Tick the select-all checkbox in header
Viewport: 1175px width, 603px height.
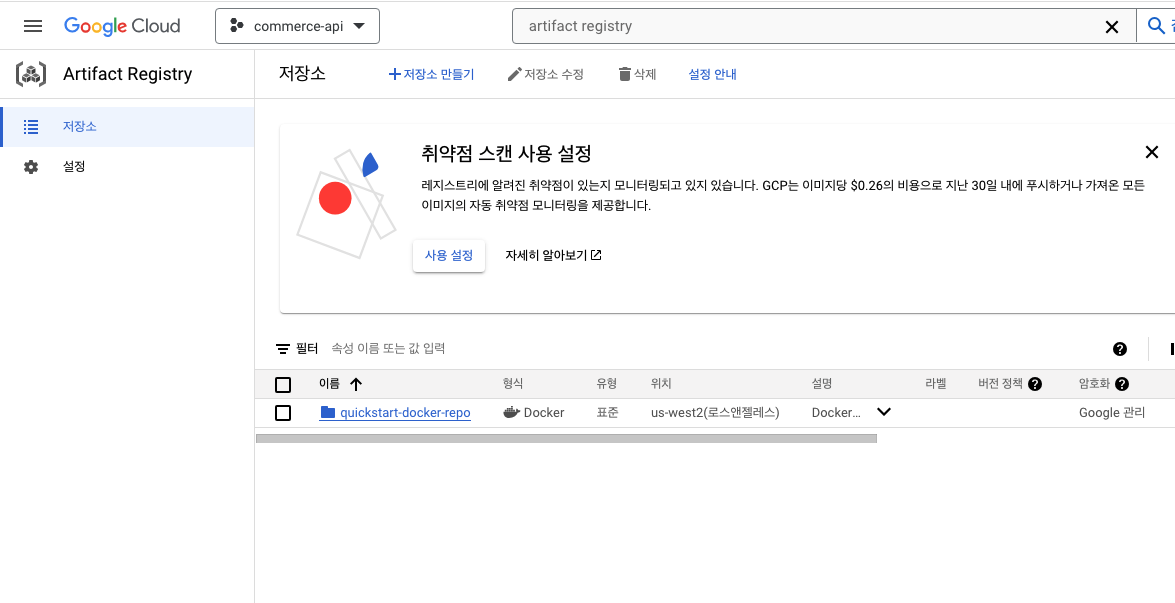[283, 385]
